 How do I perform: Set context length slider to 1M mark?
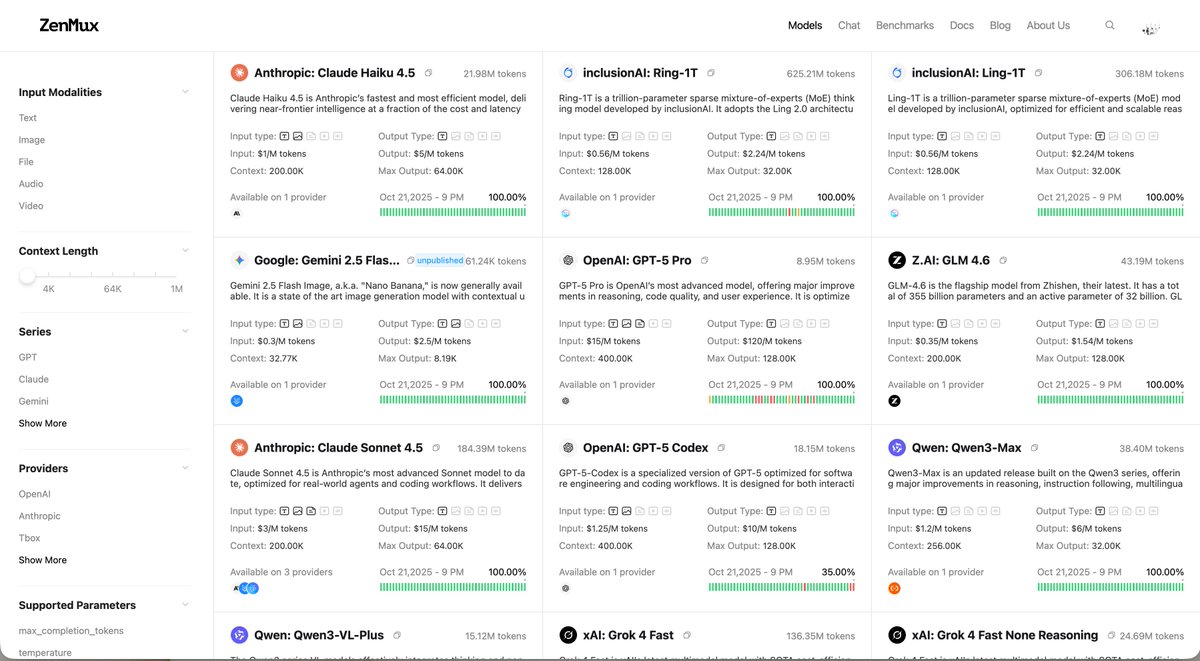(x=176, y=288)
